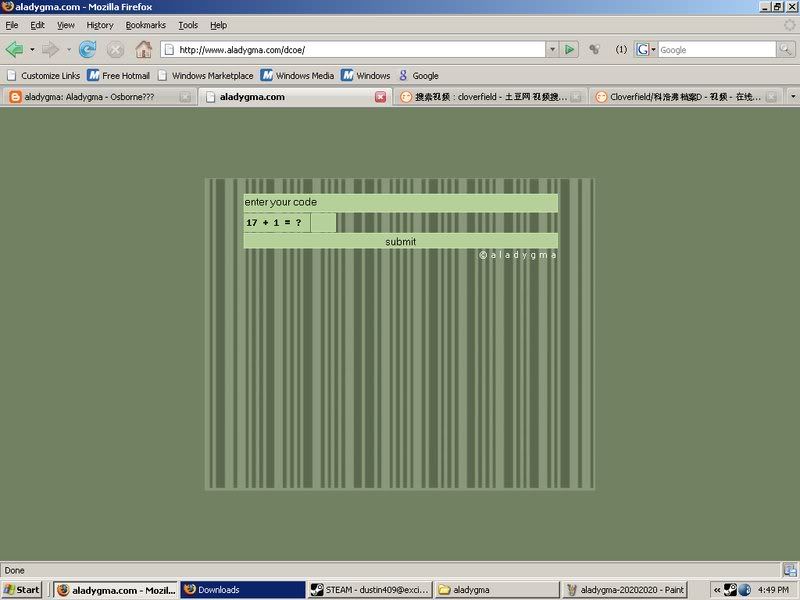Click the submit button on the page
This screenshot has height=600, width=800.
[x=400, y=241]
